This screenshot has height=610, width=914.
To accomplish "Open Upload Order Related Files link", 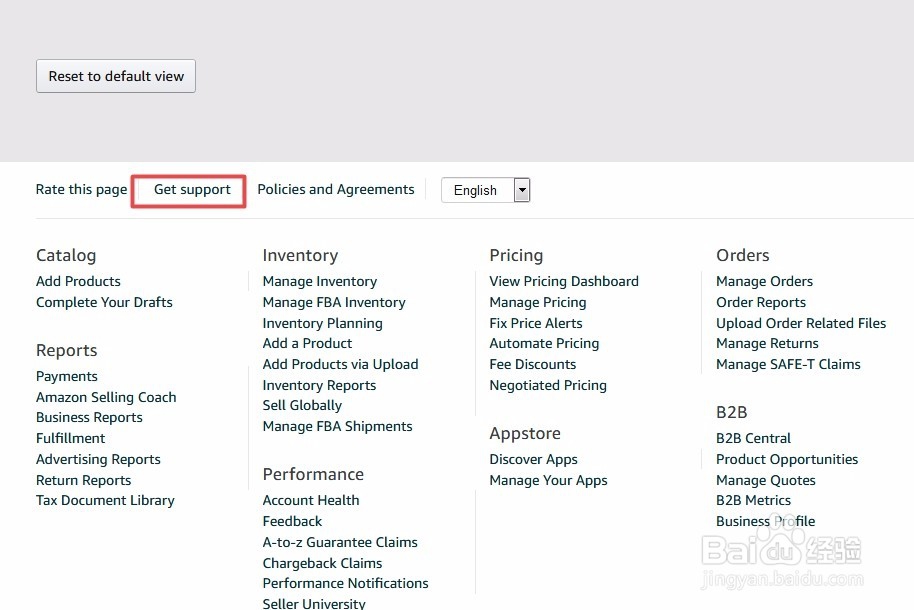I will point(801,323).
